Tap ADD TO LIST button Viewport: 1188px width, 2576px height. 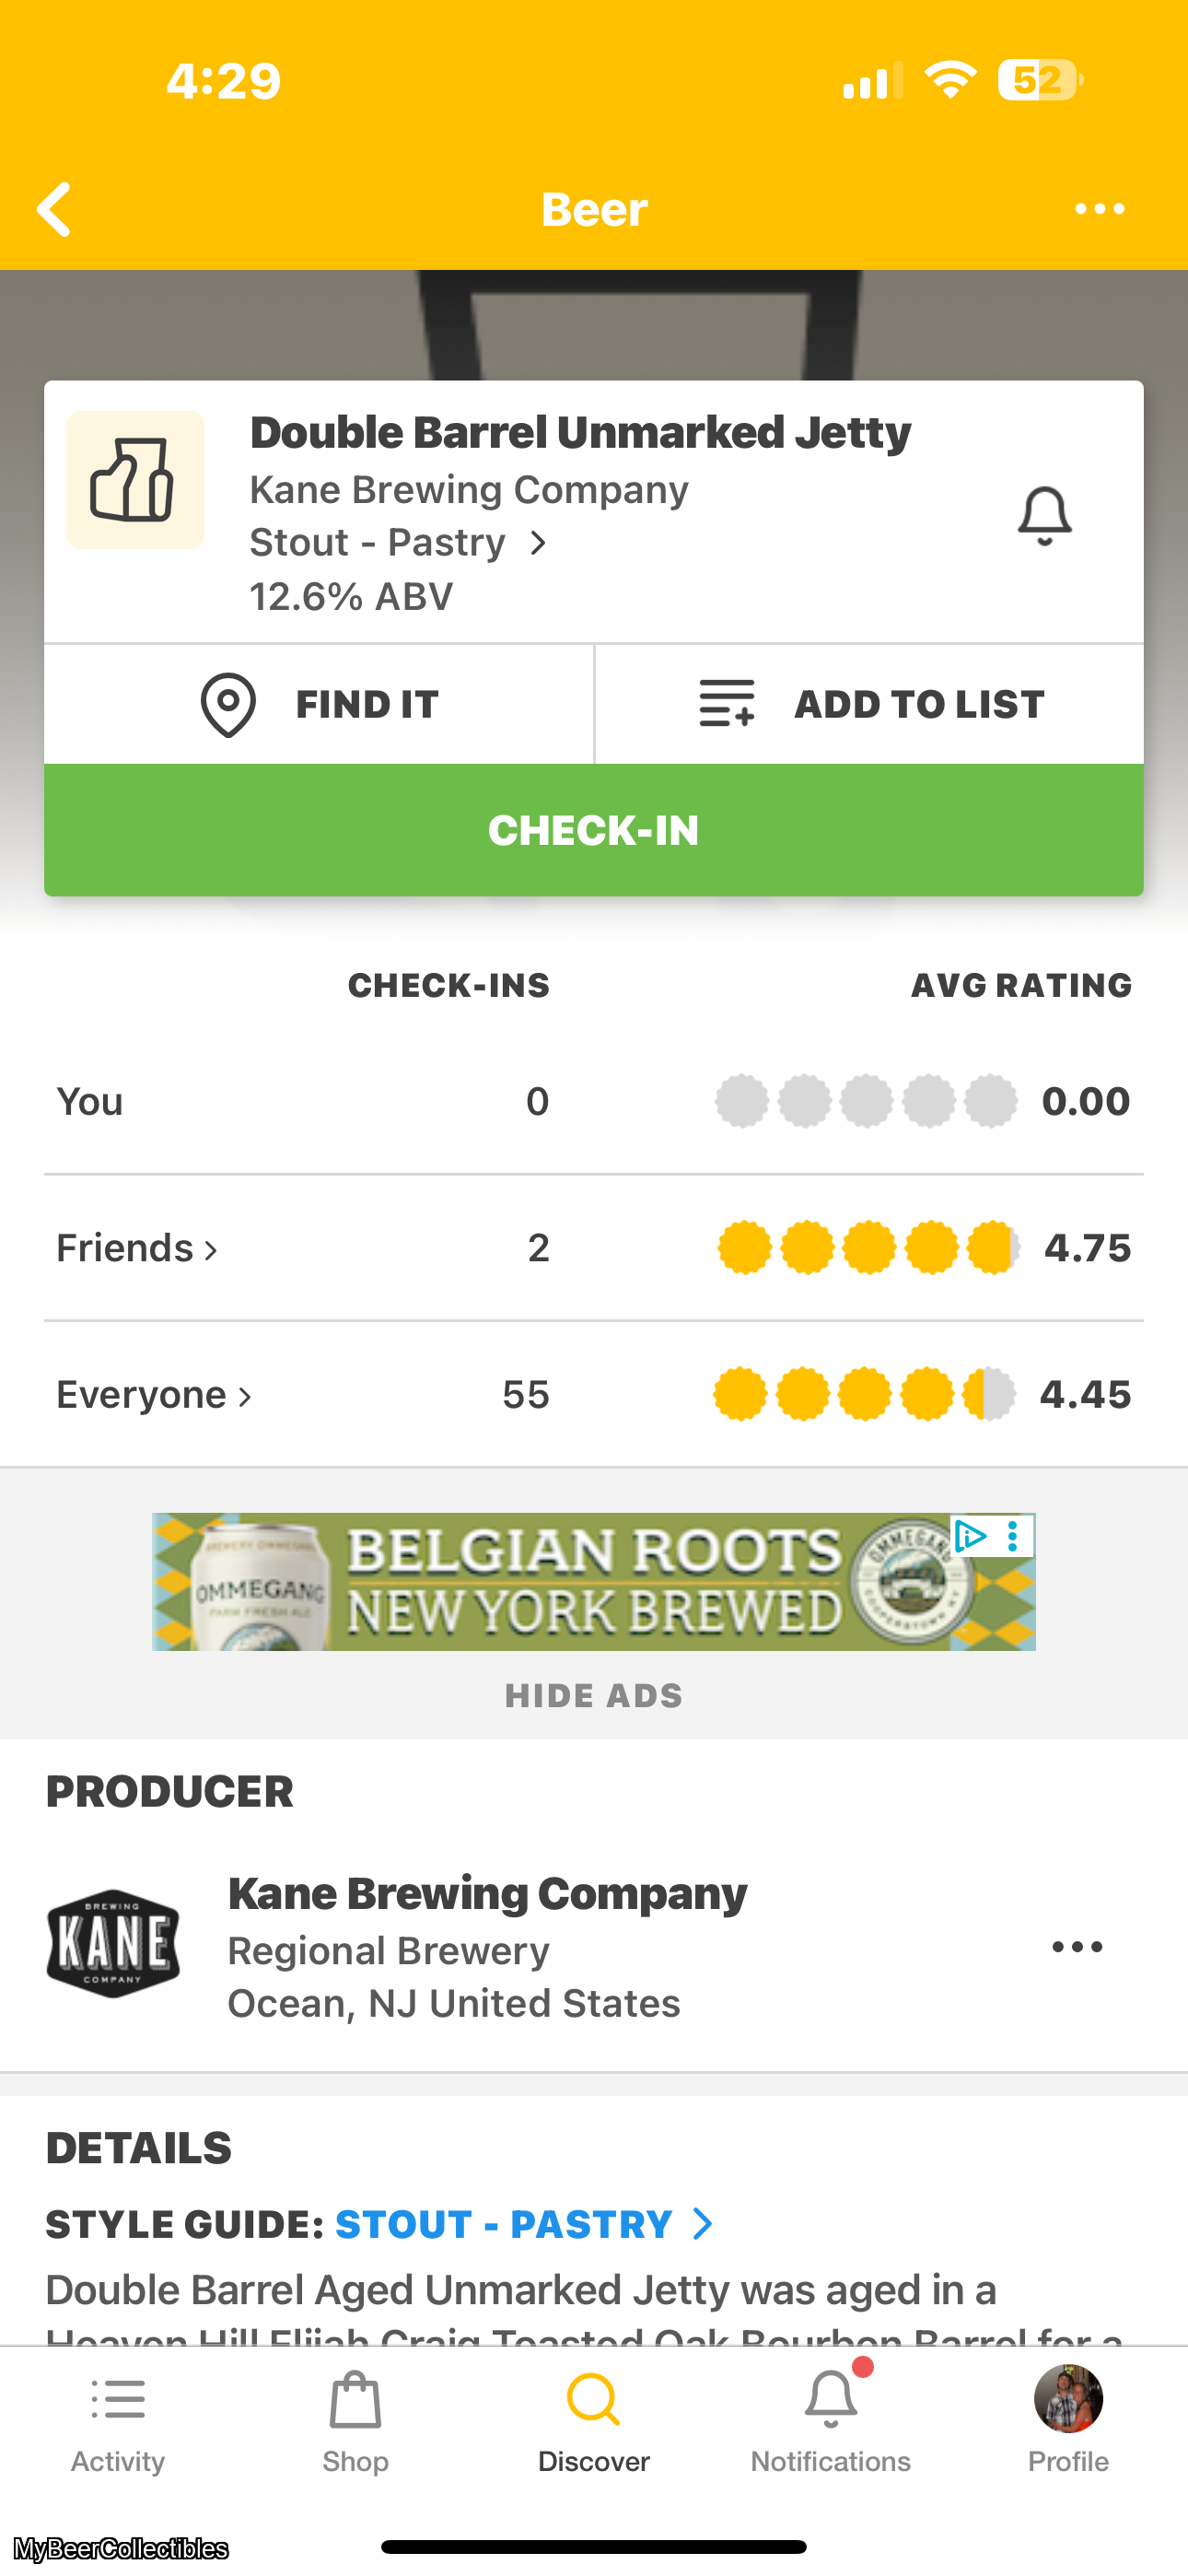869,704
